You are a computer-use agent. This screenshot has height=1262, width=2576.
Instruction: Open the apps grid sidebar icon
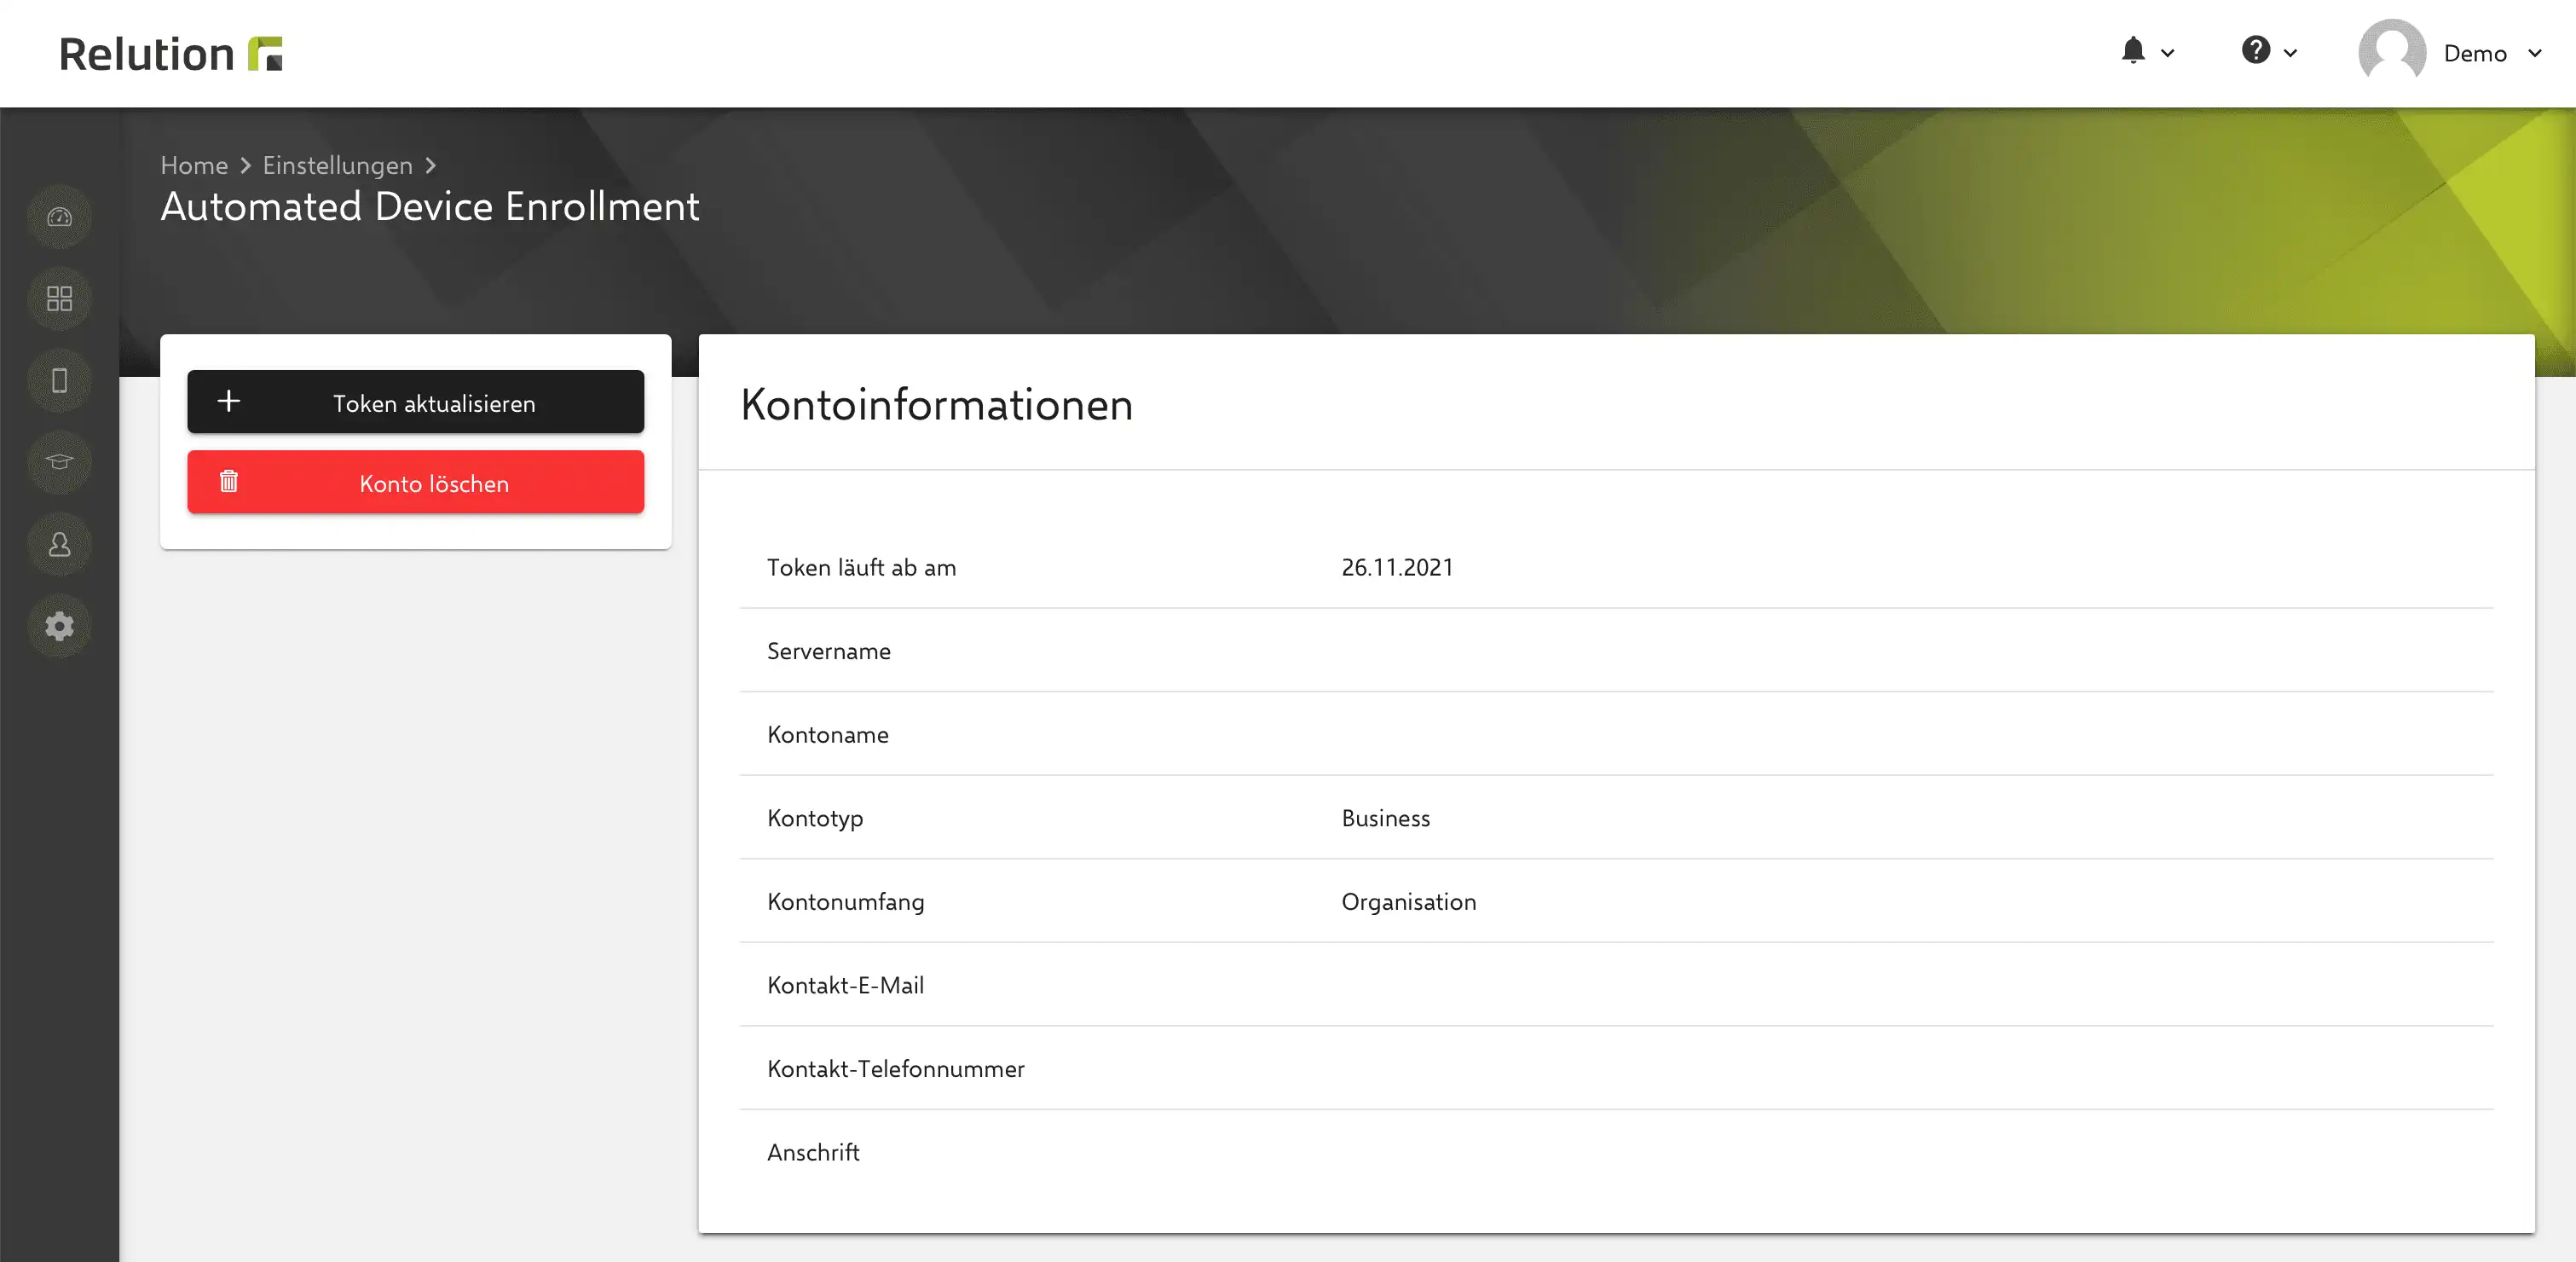pos(60,299)
